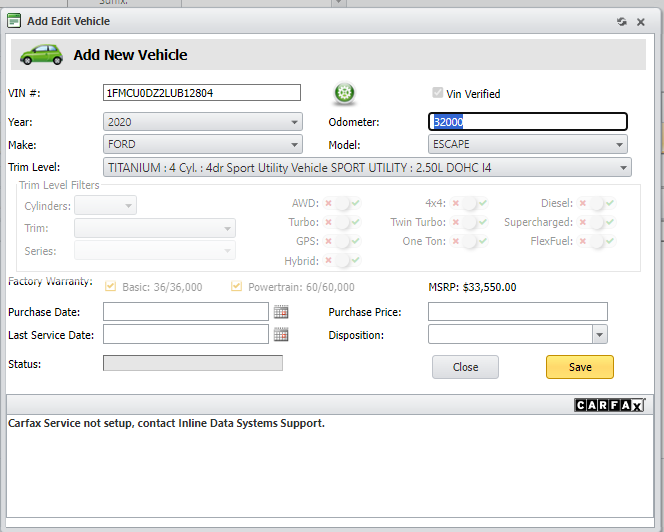
Task: Click the green VIN decode wheel icon
Action: point(344,93)
